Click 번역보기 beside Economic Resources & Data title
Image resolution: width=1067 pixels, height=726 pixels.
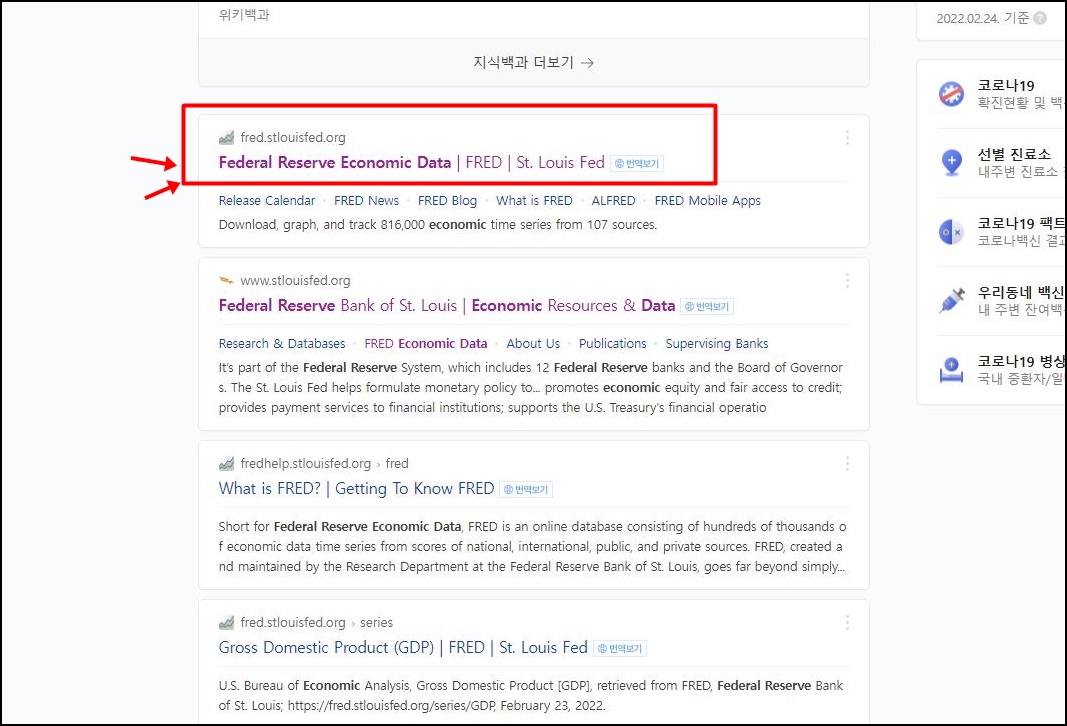(707, 306)
